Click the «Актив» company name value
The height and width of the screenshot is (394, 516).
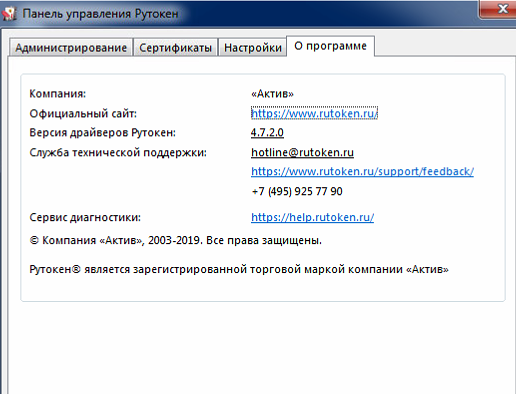(x=272, y=94)
